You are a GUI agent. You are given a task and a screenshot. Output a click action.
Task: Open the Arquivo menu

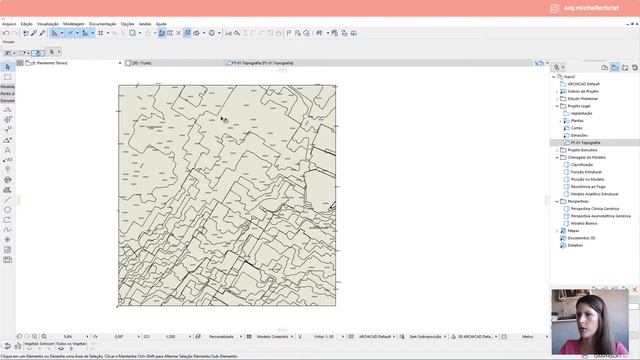(x=9, y=24)
